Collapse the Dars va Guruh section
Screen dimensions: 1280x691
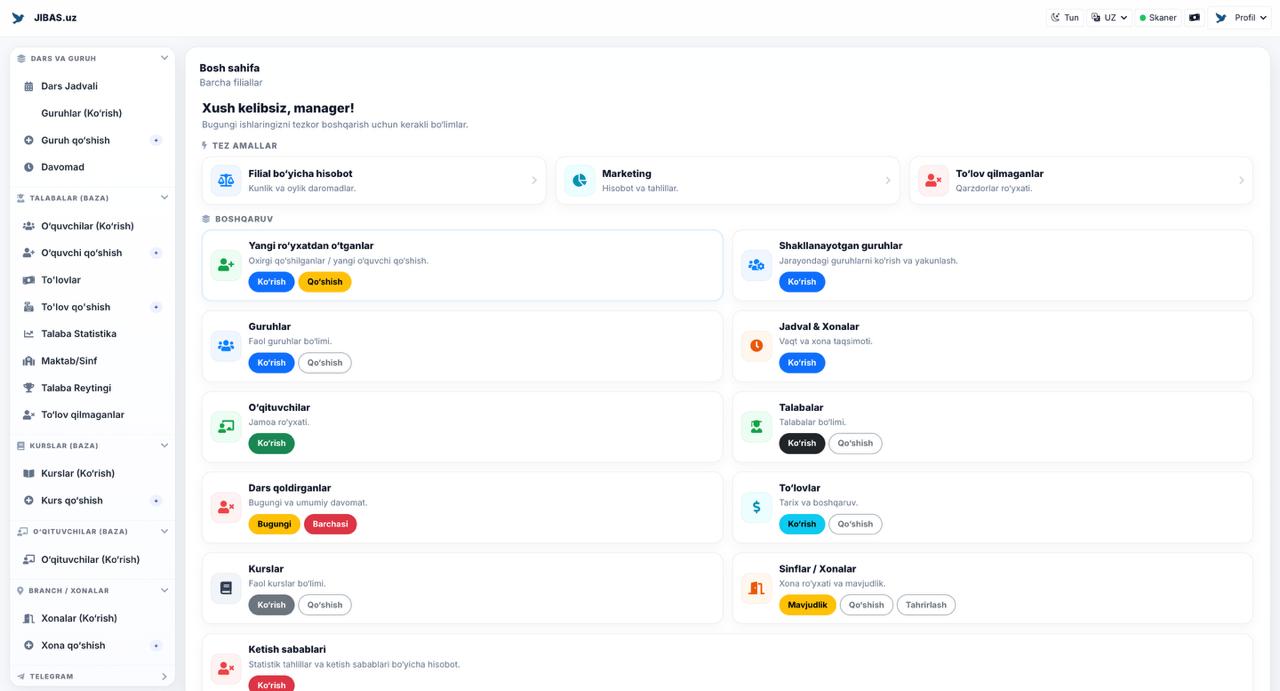pyautogui.click(x=164, y=58)
